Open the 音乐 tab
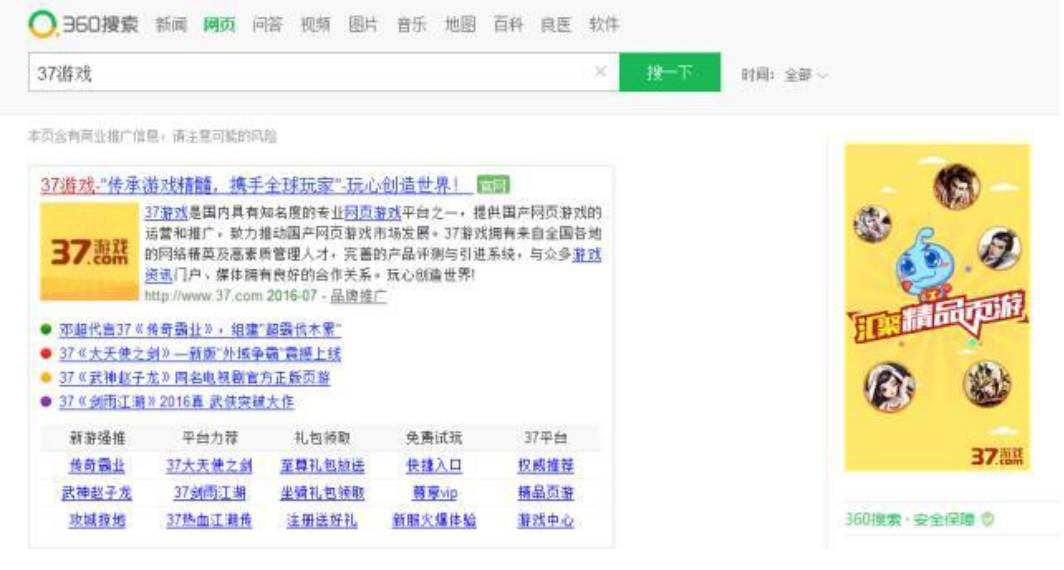 click(x=411, y=24)
